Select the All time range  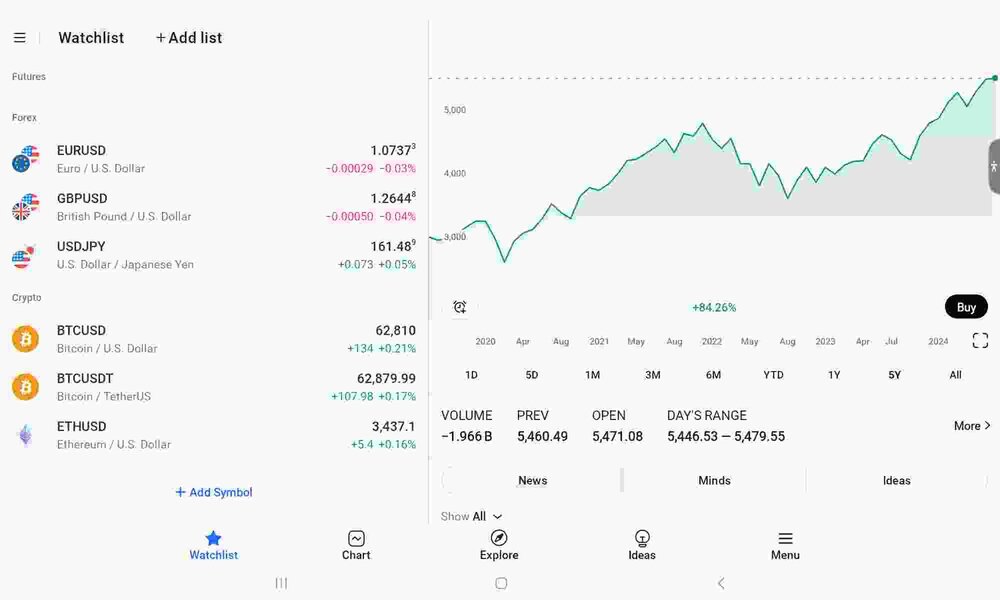point(955,375)
